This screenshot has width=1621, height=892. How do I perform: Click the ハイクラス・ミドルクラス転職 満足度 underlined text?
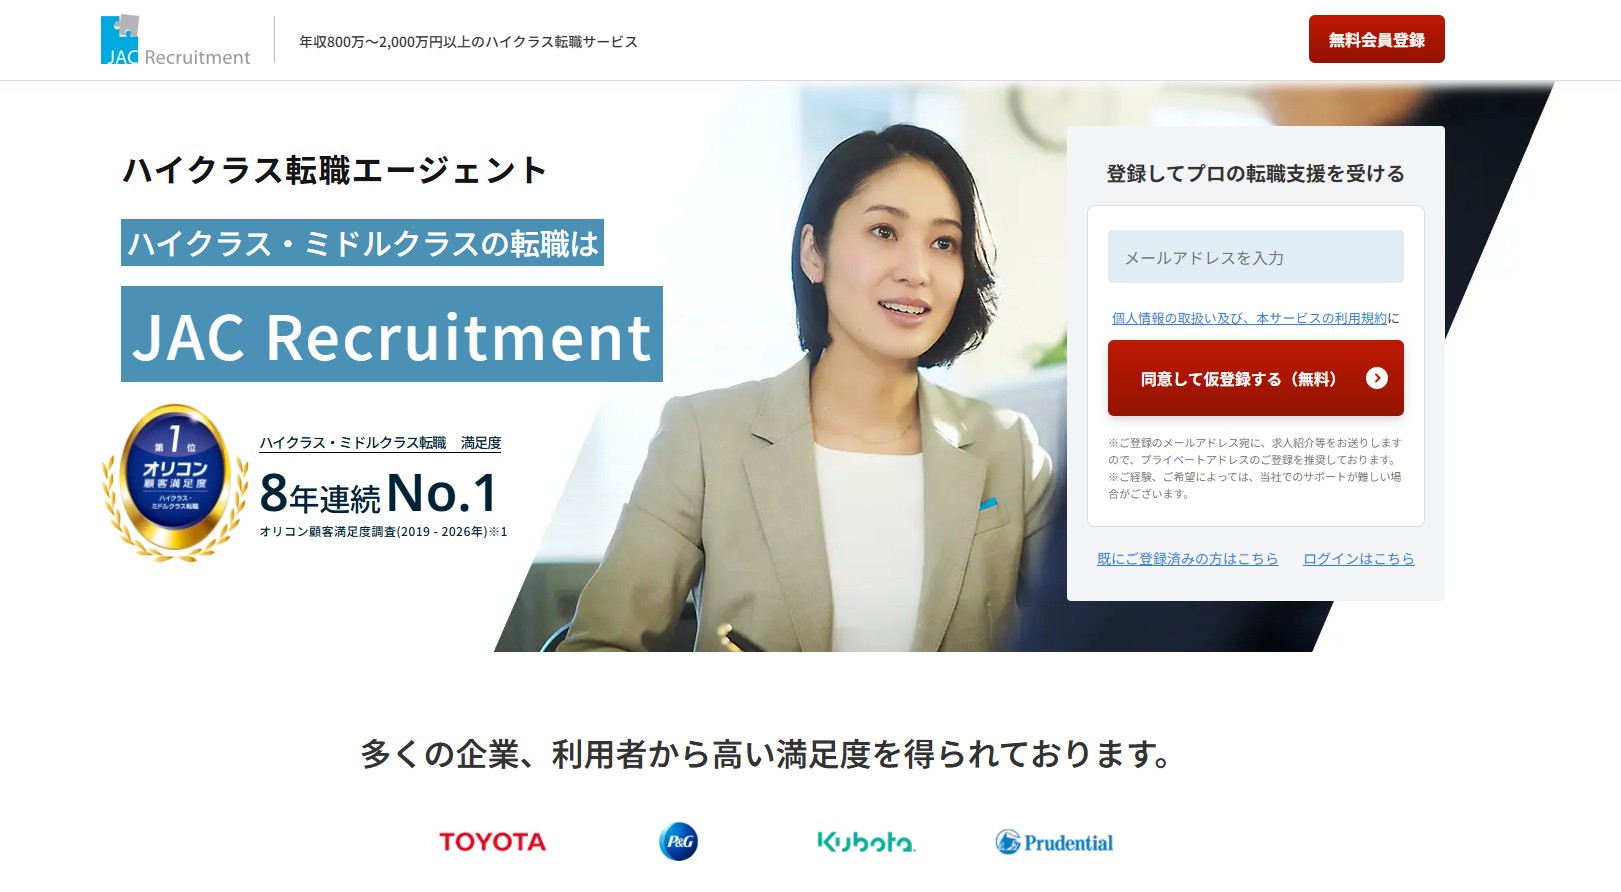click(x=380, y=443)
